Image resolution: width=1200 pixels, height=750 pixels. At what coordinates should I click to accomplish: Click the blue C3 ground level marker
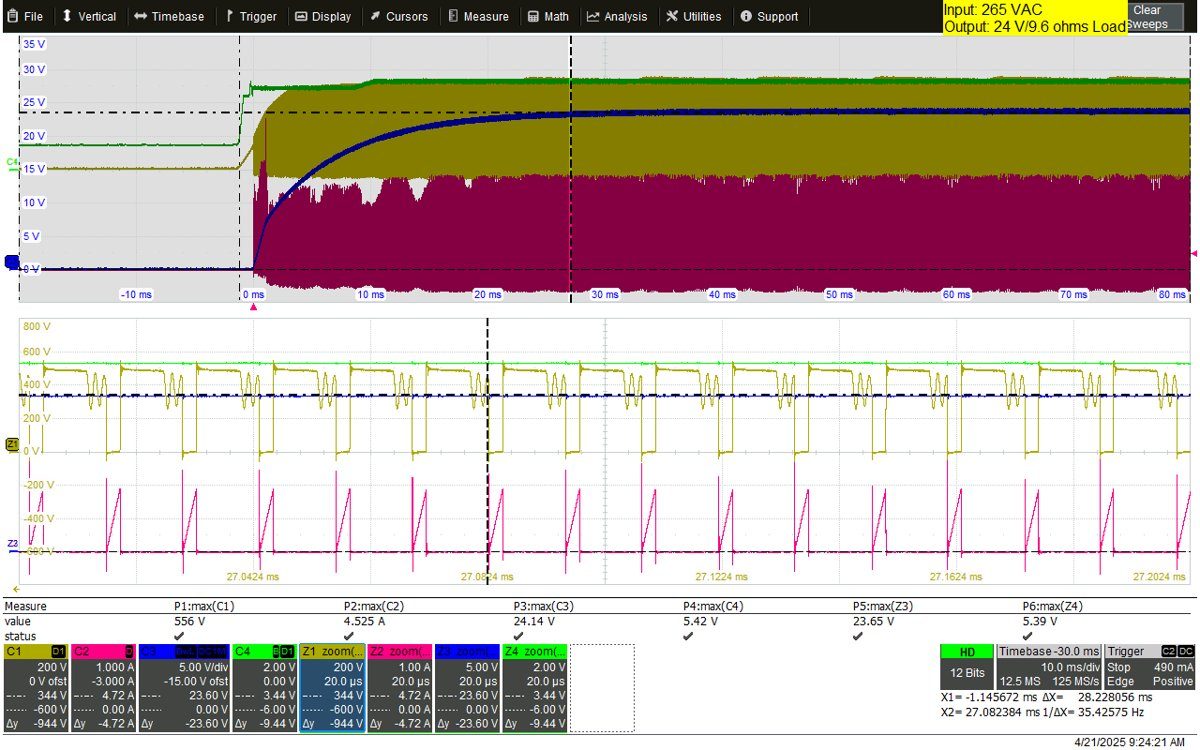[x=12, y=262]
